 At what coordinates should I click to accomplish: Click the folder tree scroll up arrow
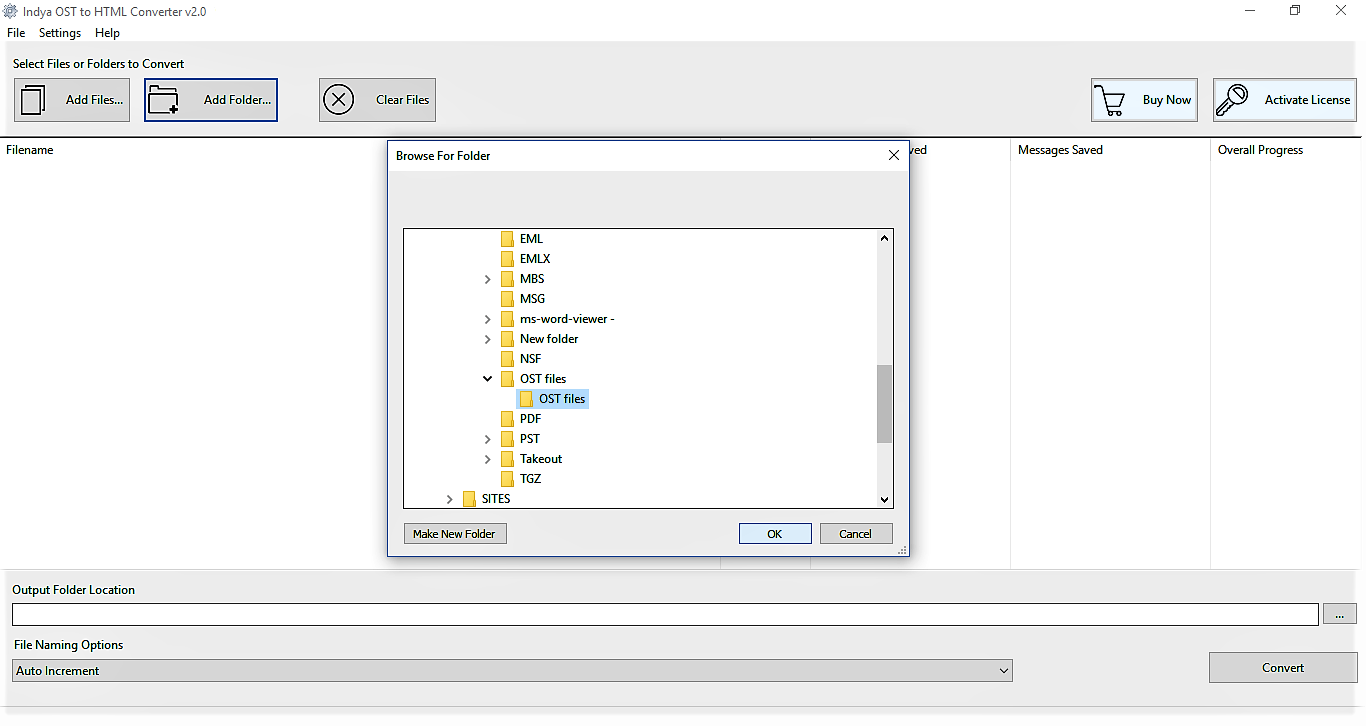coord(884,239)
